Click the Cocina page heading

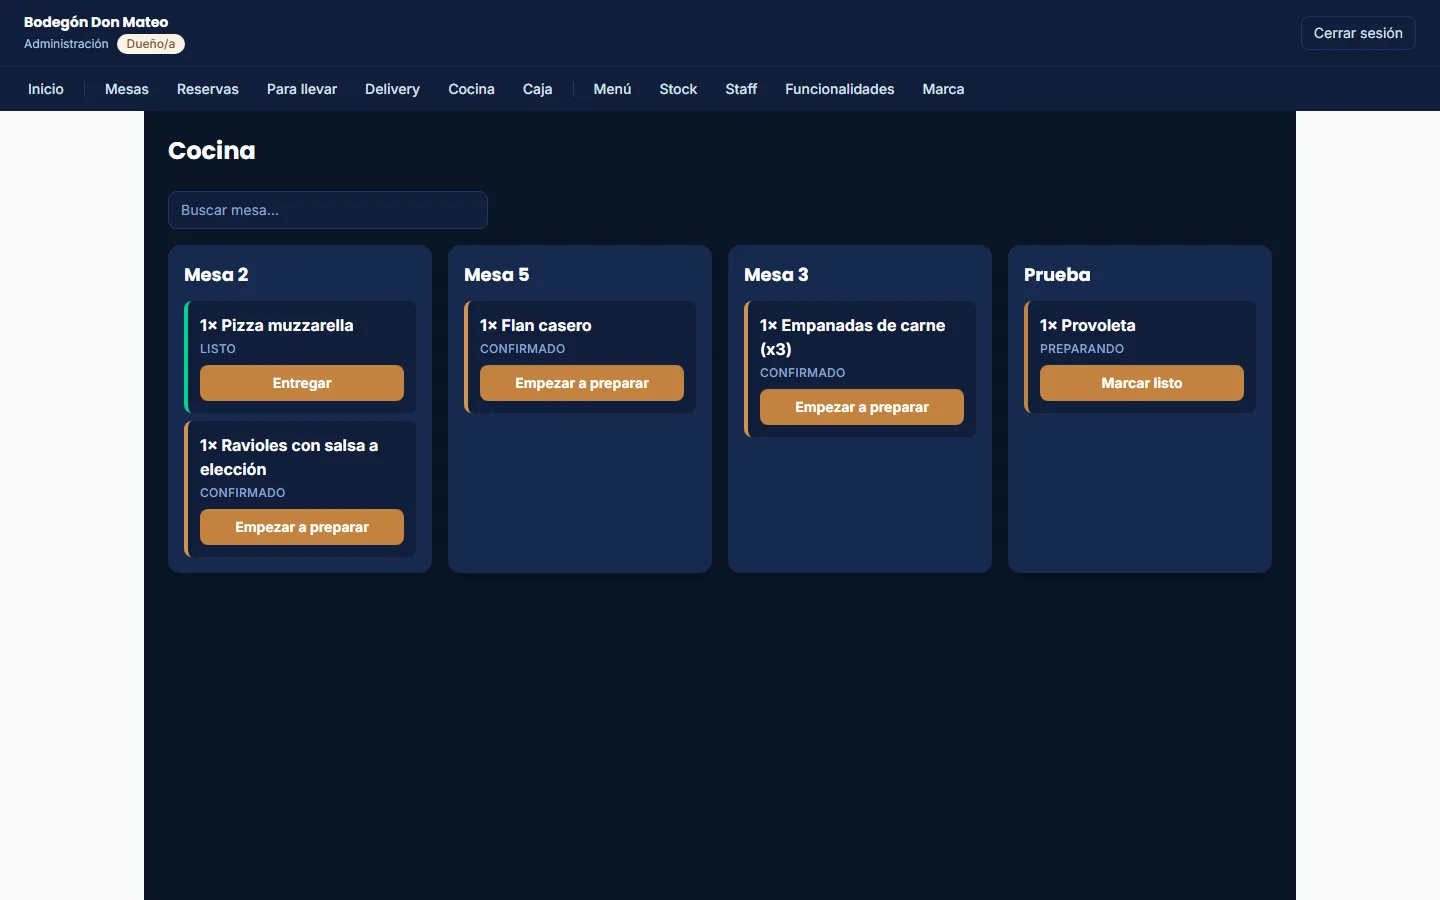pyautogui.click(x=212, y=151)
